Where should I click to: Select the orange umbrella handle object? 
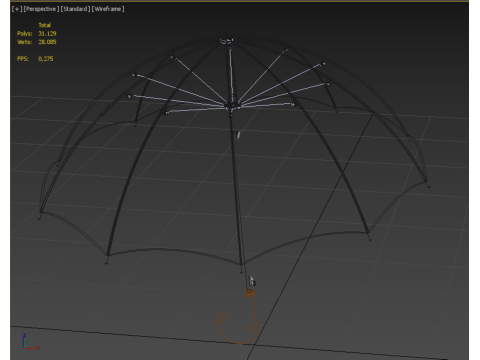(237, 317)
